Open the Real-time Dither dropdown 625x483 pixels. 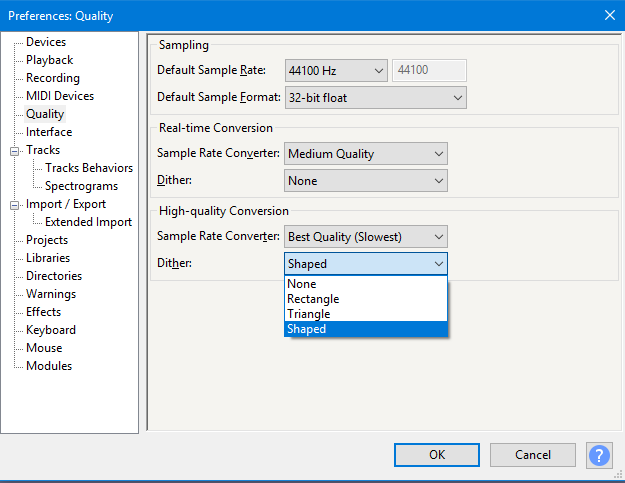365,181
